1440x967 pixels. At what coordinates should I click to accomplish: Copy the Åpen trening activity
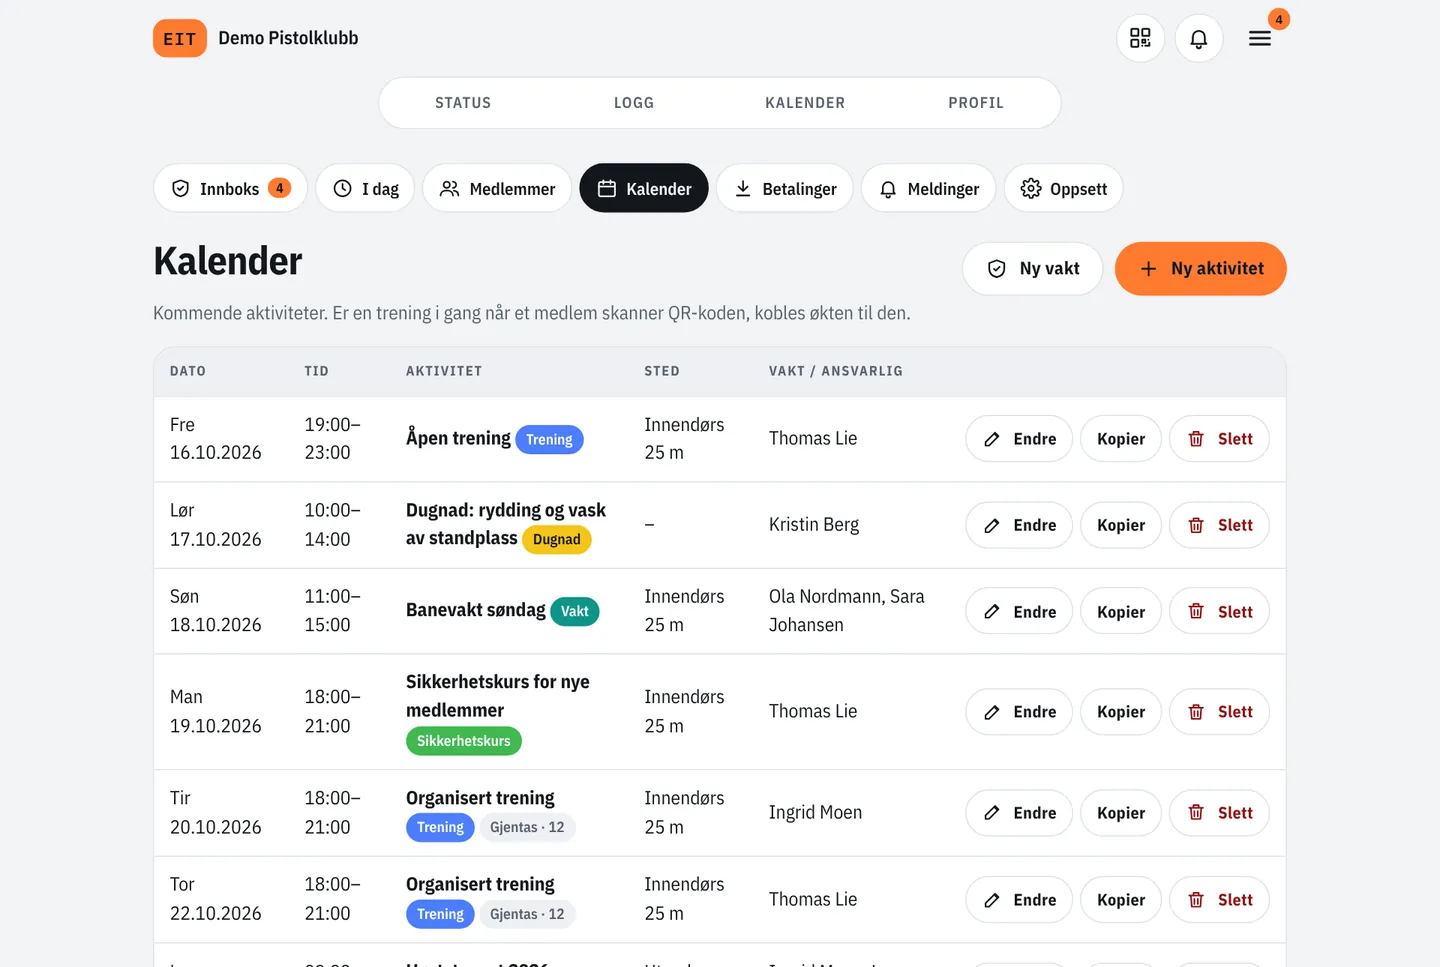1121,439
